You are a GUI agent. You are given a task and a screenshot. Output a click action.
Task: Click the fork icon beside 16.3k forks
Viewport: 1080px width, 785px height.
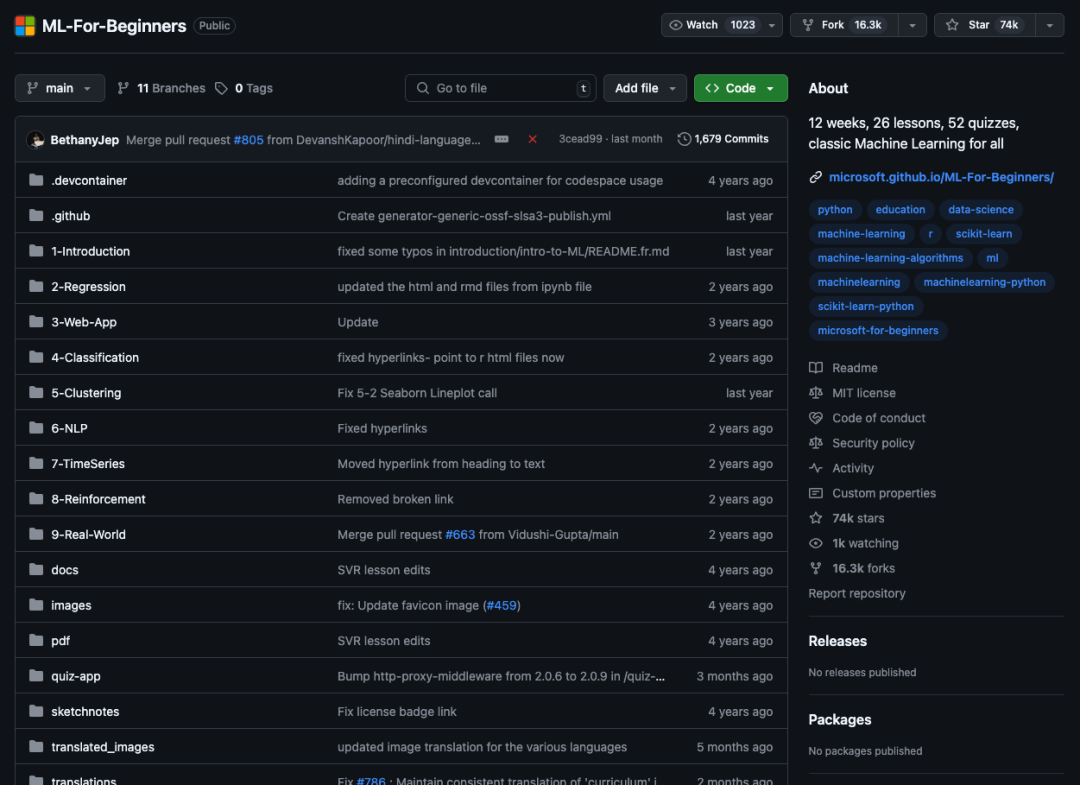click(816, 568)
